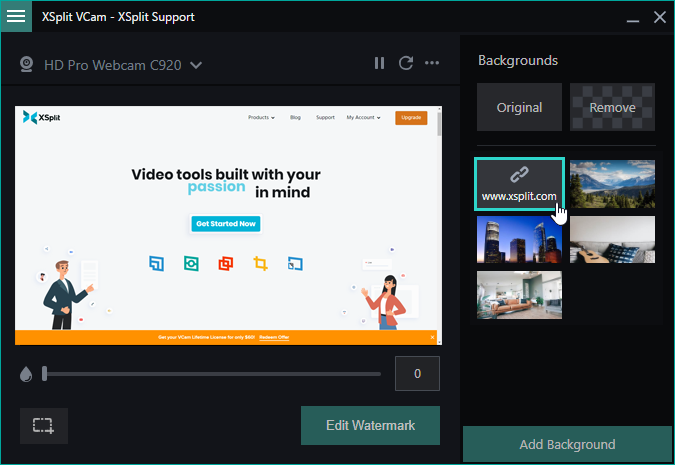Click the Support link in preview
Viewport: 675px width, 465px height.
(325, 117)
